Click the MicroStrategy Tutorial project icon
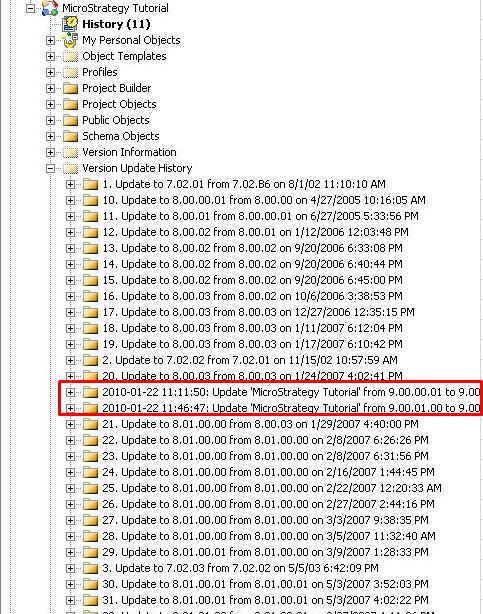The width and height of the screenshot is (483, 614). (50, 8)
